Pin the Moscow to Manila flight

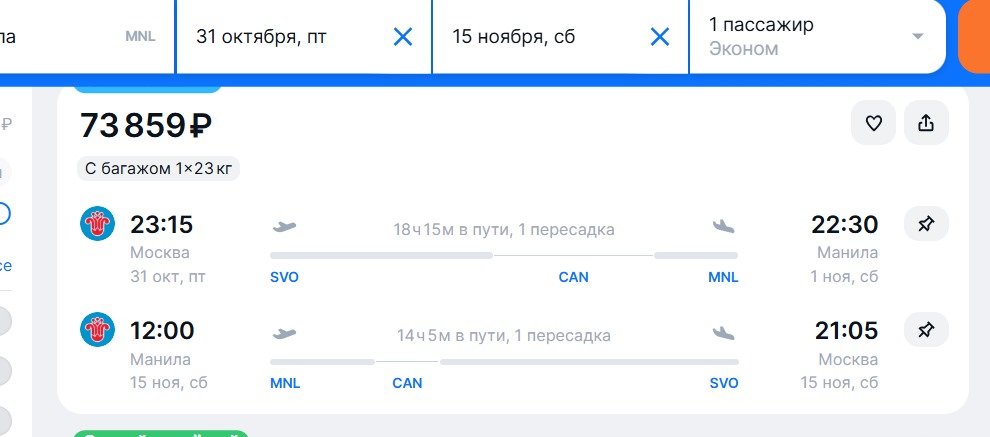pos(926,224)
